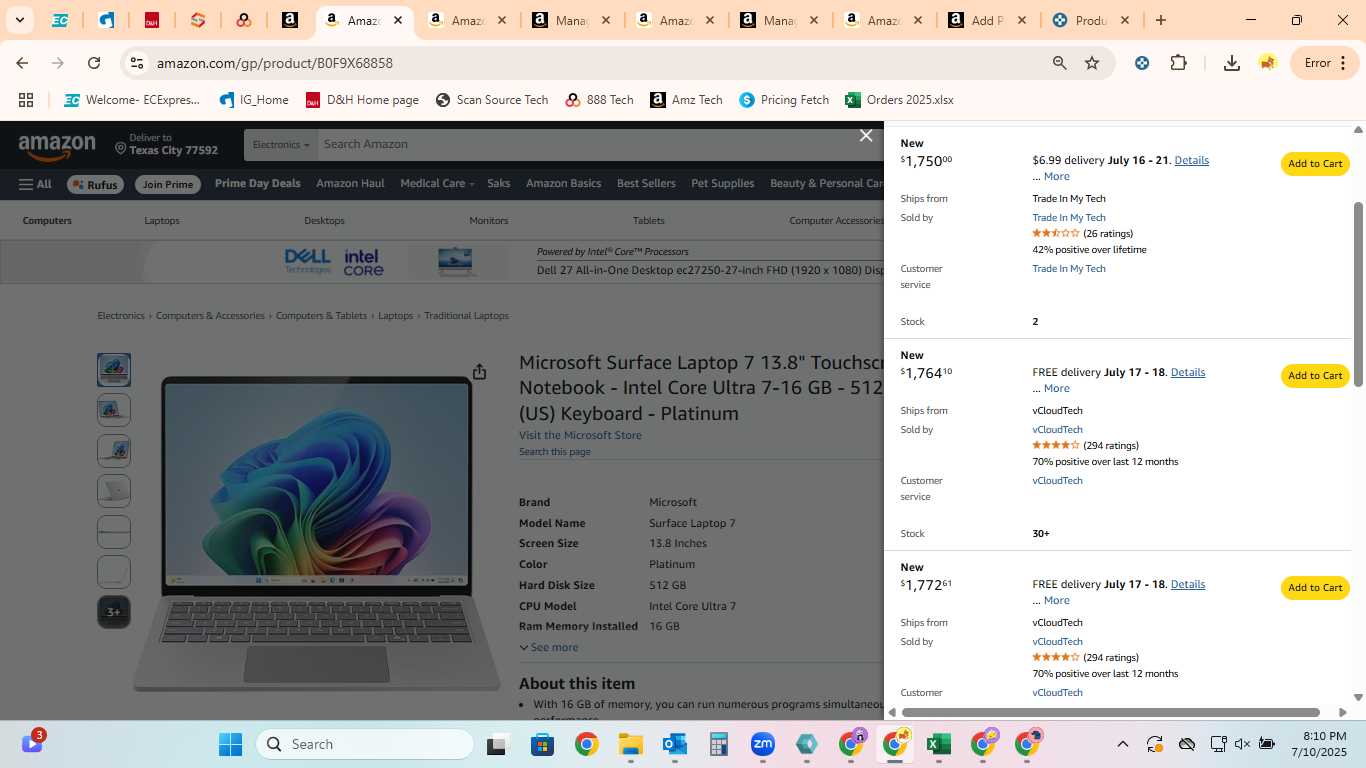Select the second product thumbnail

114,410
